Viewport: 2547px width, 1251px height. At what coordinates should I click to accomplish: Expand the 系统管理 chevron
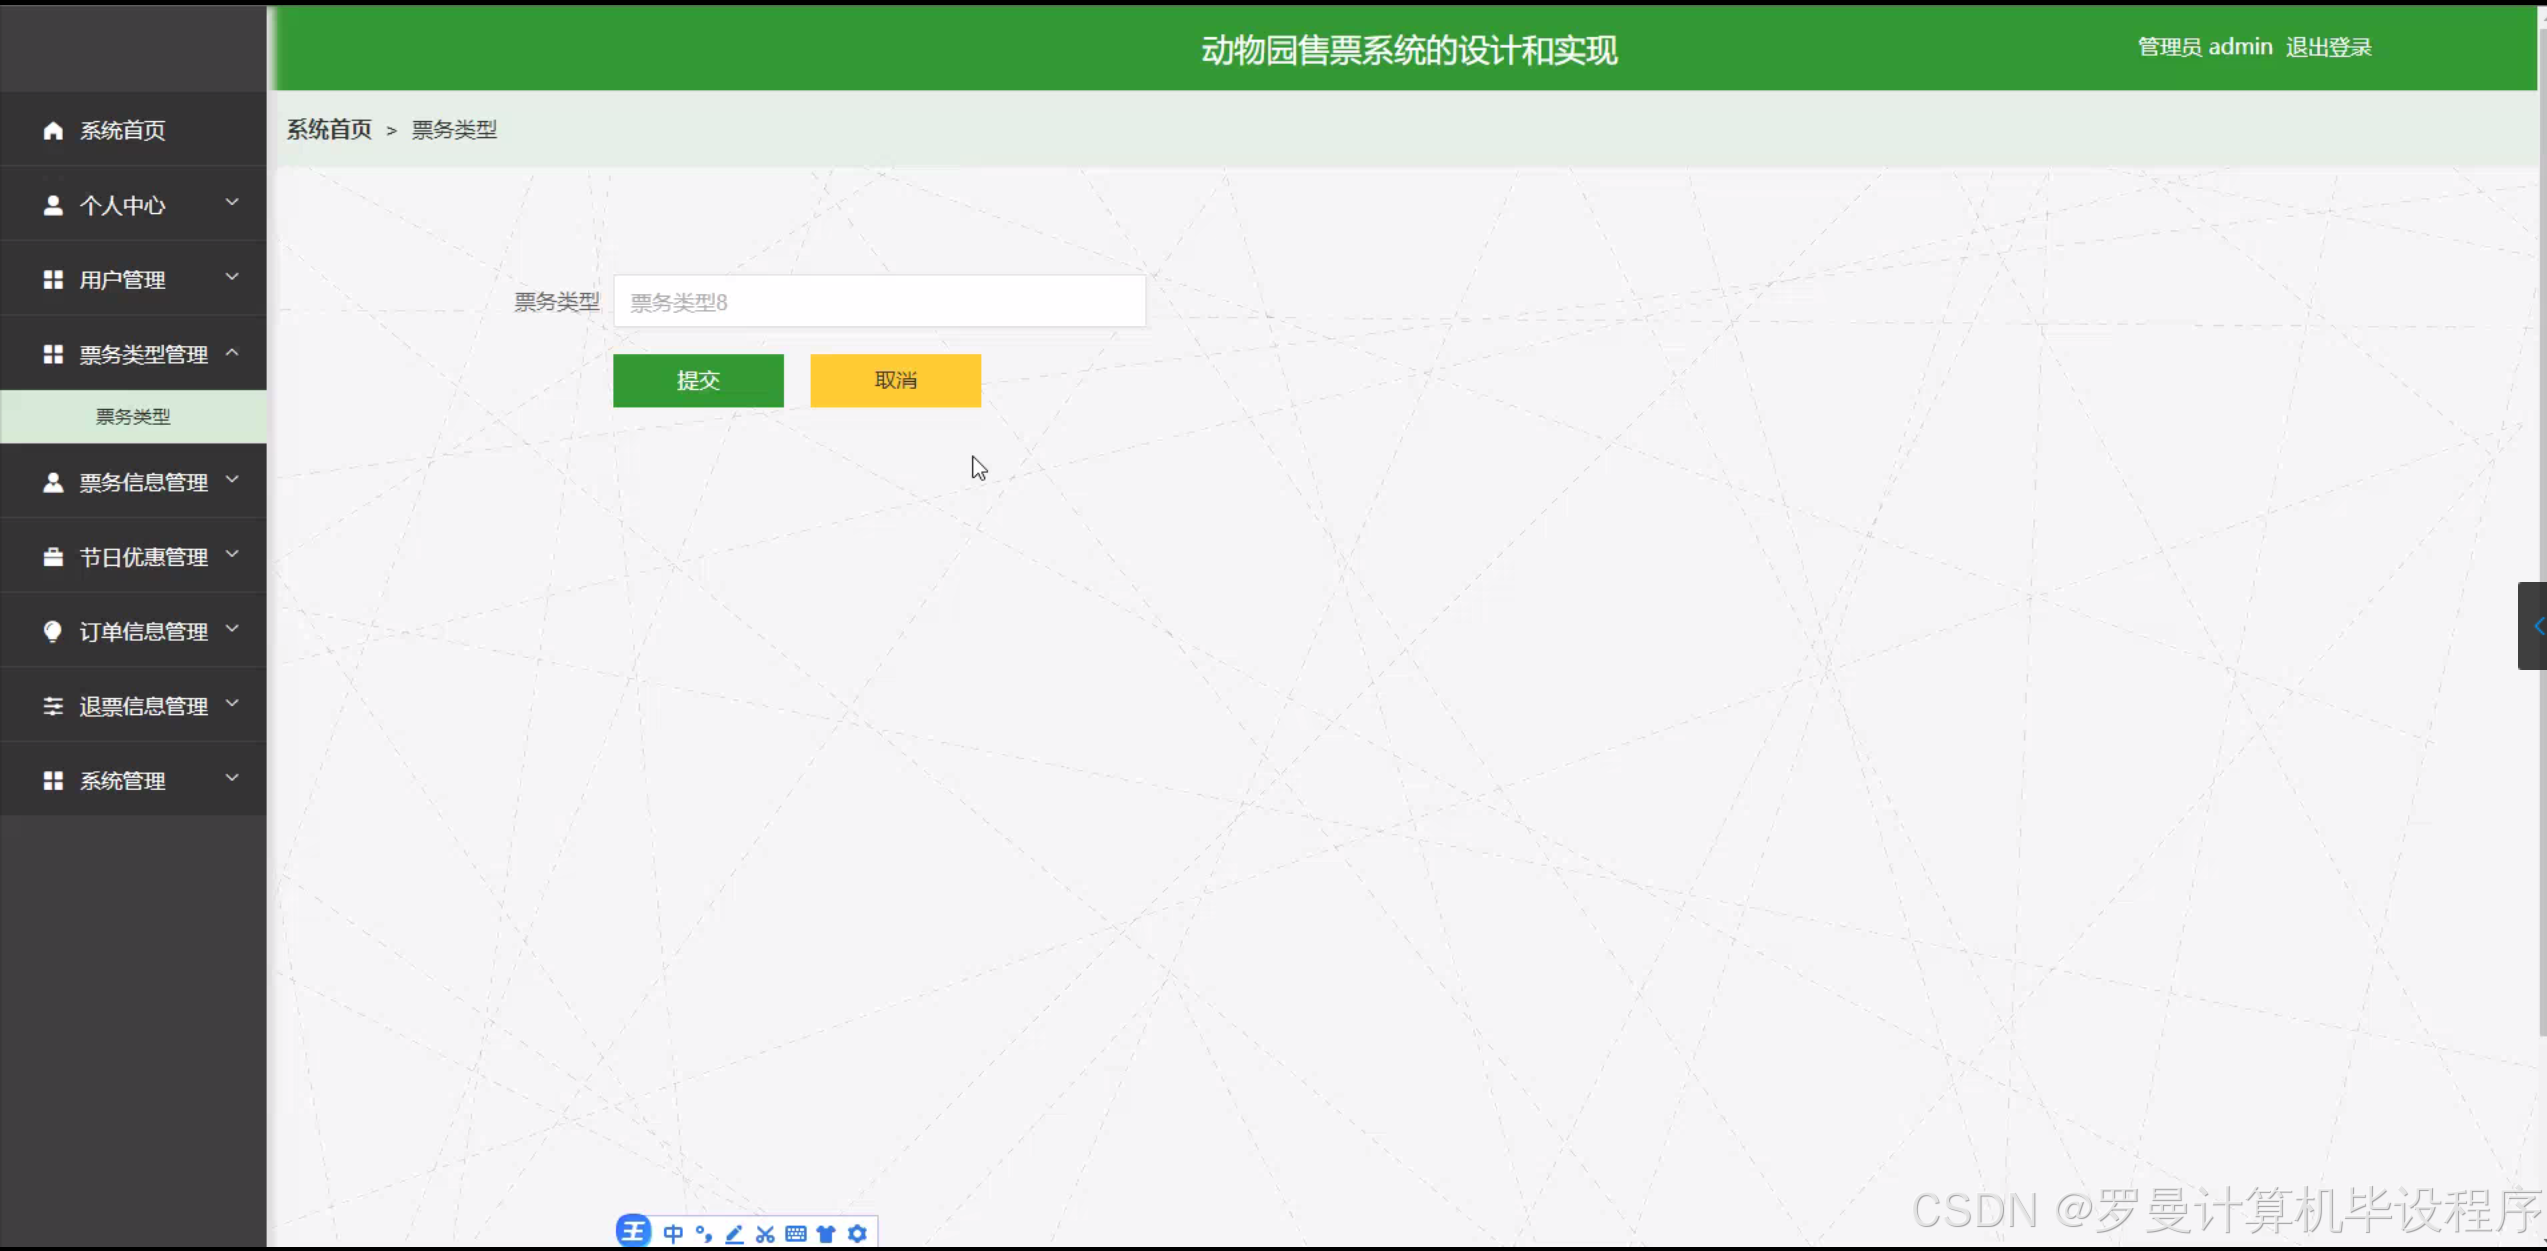click(x=232, y=778)
